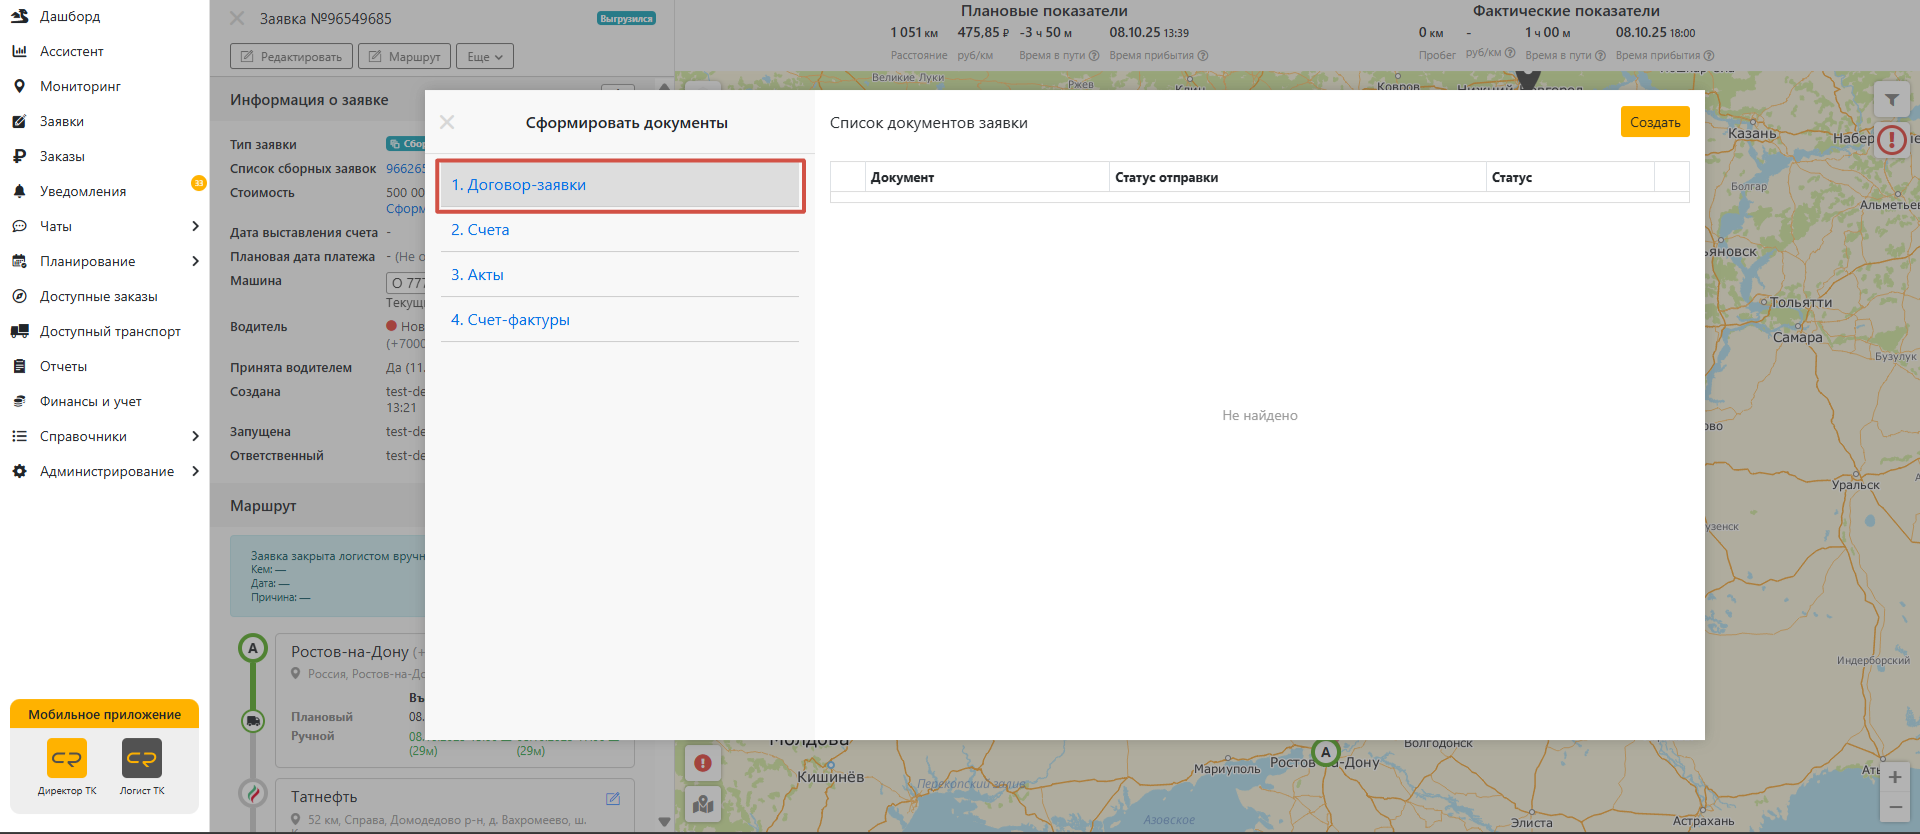Viewport: 1920px width, 834px height.
Task: Click the map layers icon at bottom
Action: [703, 804]
